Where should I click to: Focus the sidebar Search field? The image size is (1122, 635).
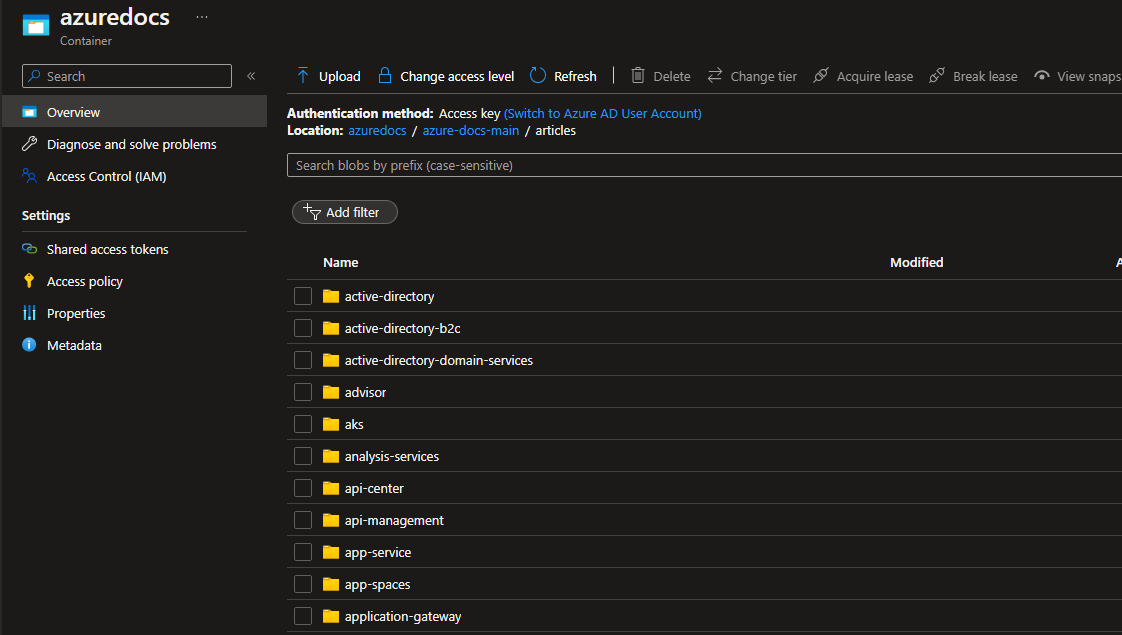127,76
